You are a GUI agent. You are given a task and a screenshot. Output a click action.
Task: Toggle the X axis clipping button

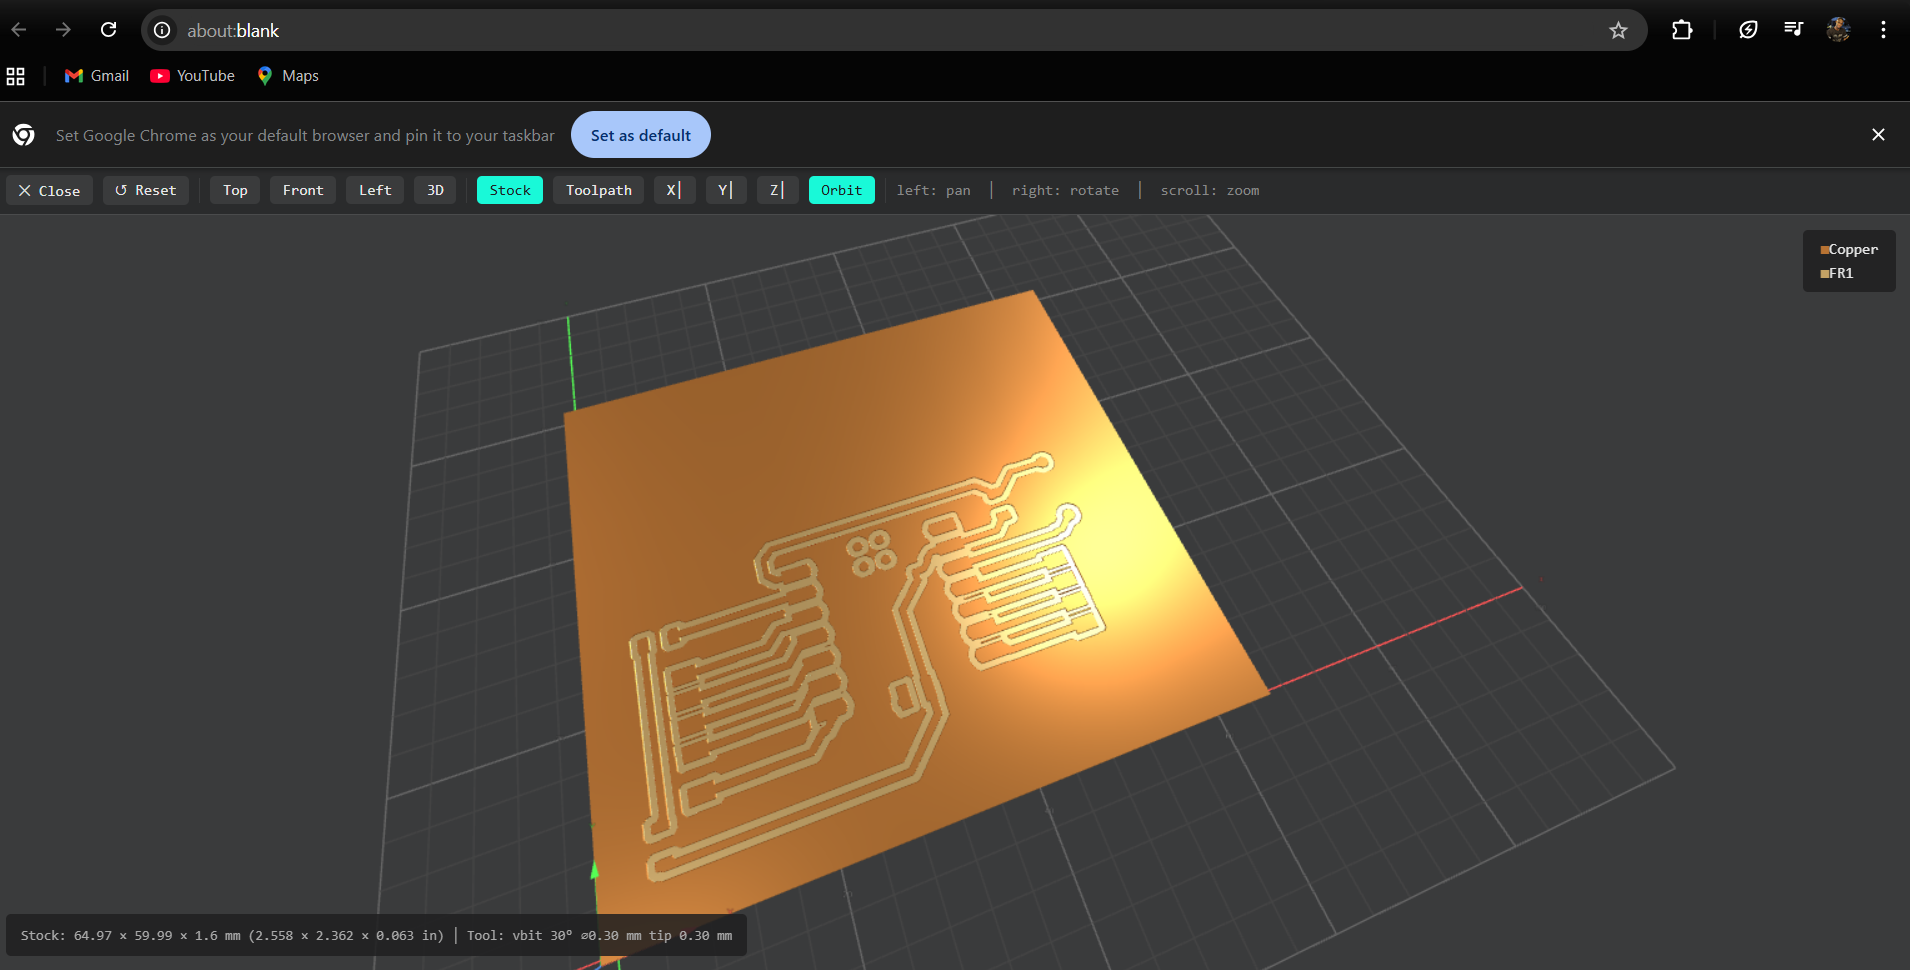point(674,190)
